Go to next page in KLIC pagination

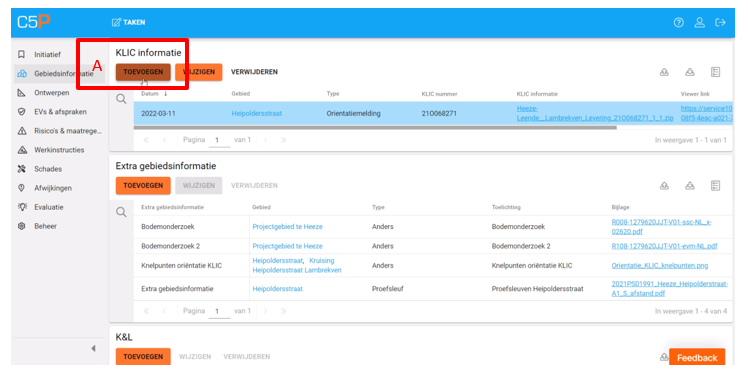266,140
